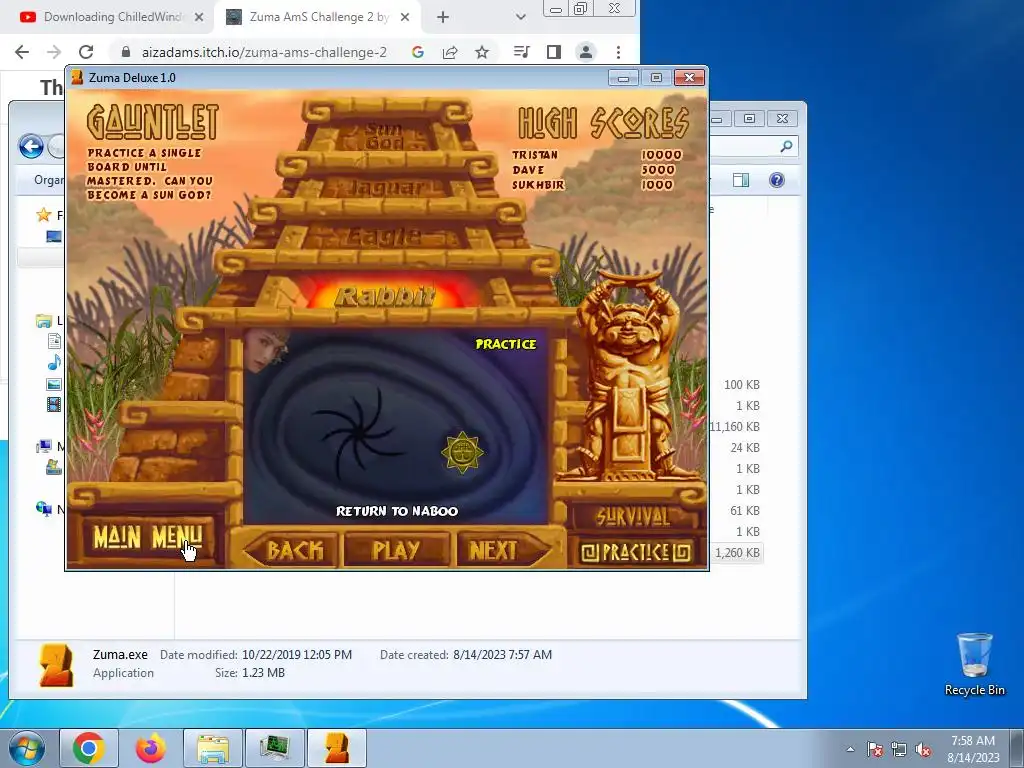Screen dimensions: 1024x768
Task: Click Pictures library icon in Explorer
Action: (54, 384)
